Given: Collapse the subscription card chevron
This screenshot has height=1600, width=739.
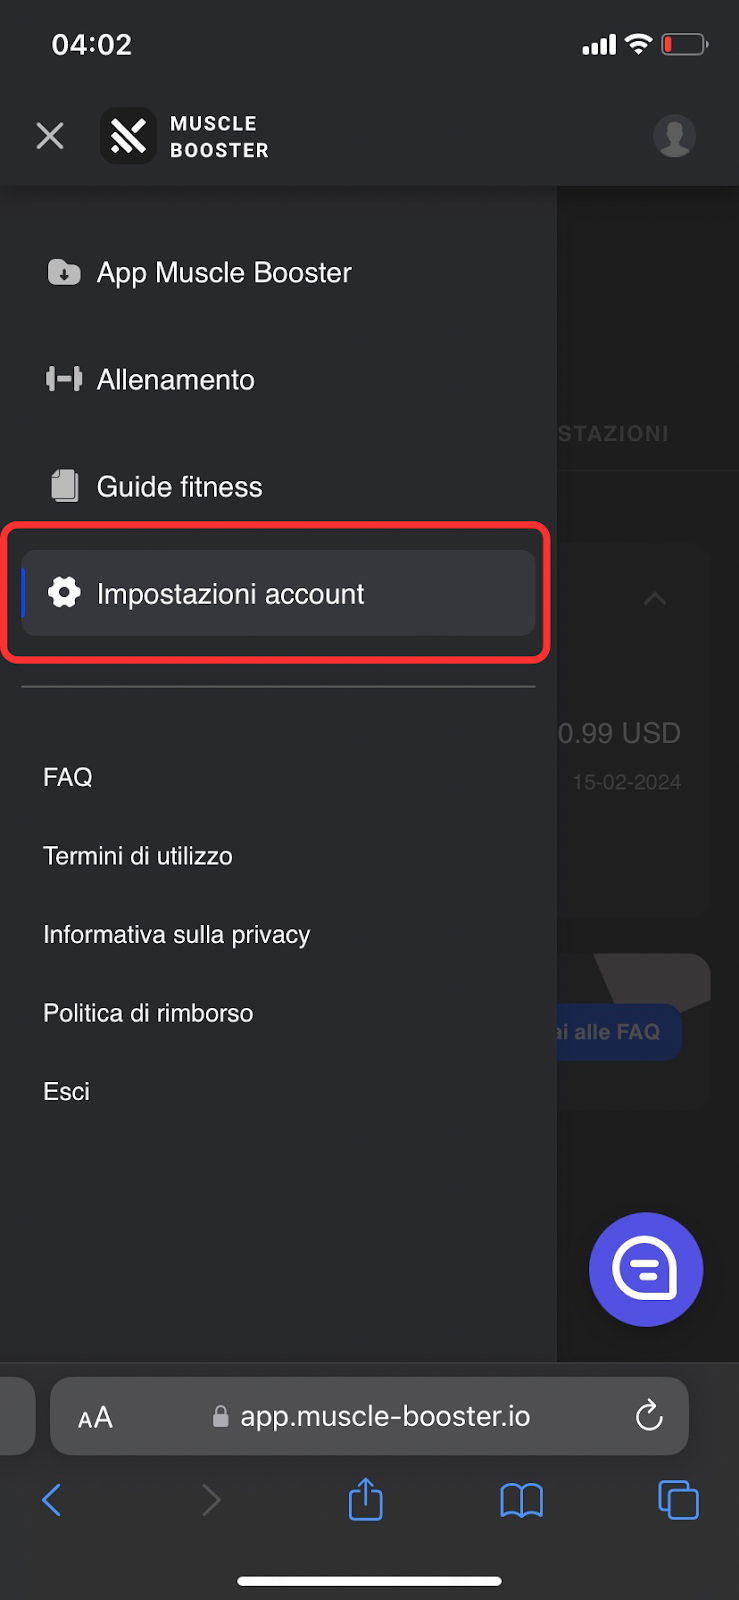Looking at the screenshot, I should click(x=655, y=599).
